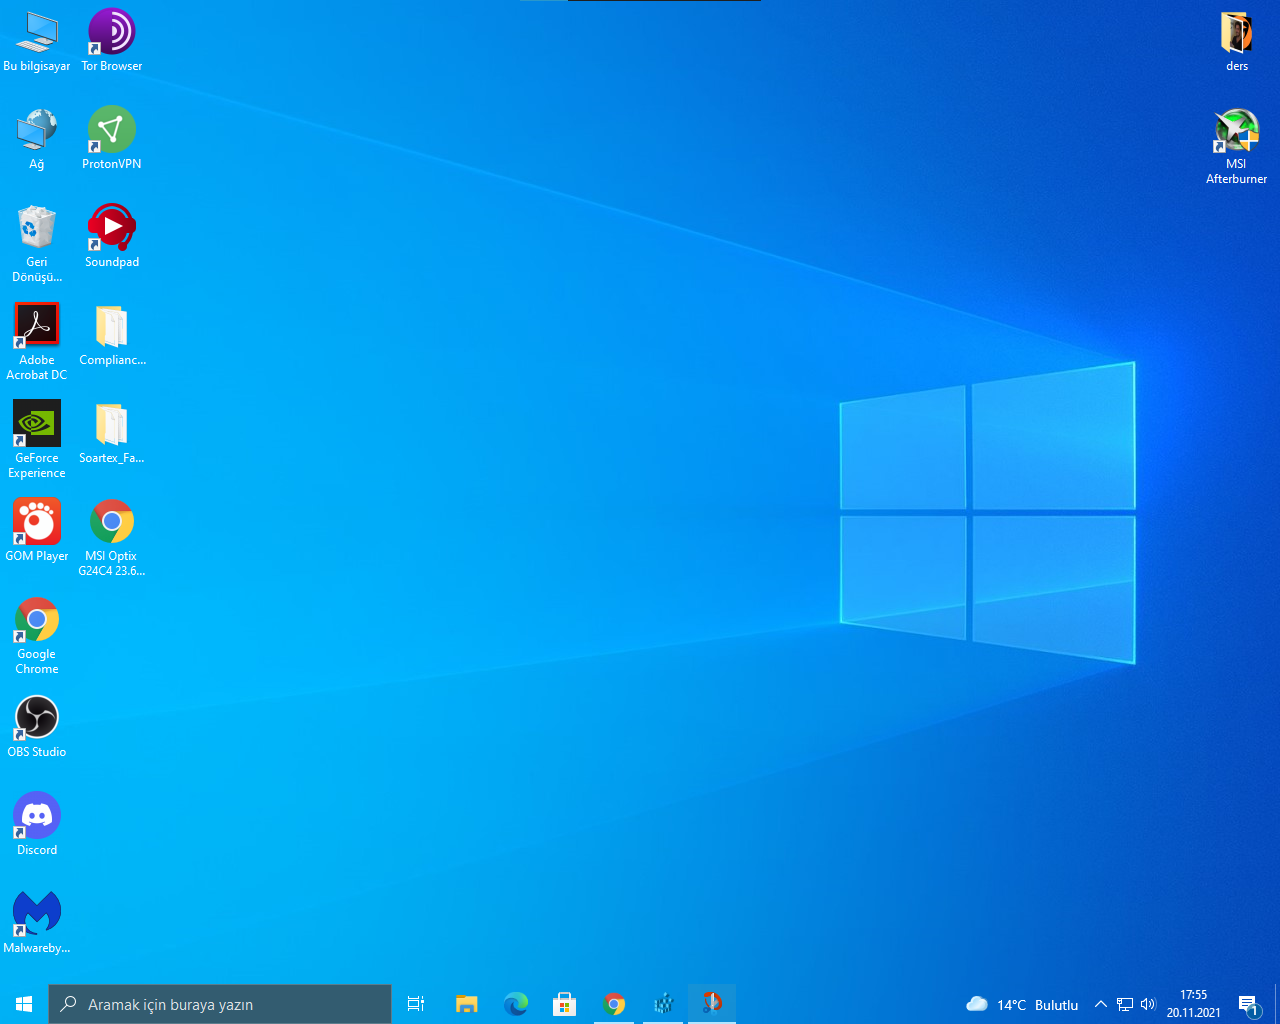
Task: Launch Microsoft Edge from the taskbar
Action: [515, 1004]
